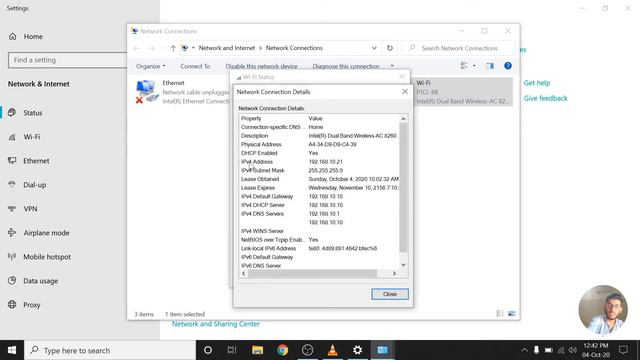Switch to large icons view in status bar
640x360 pixels.
click(511, 313)
